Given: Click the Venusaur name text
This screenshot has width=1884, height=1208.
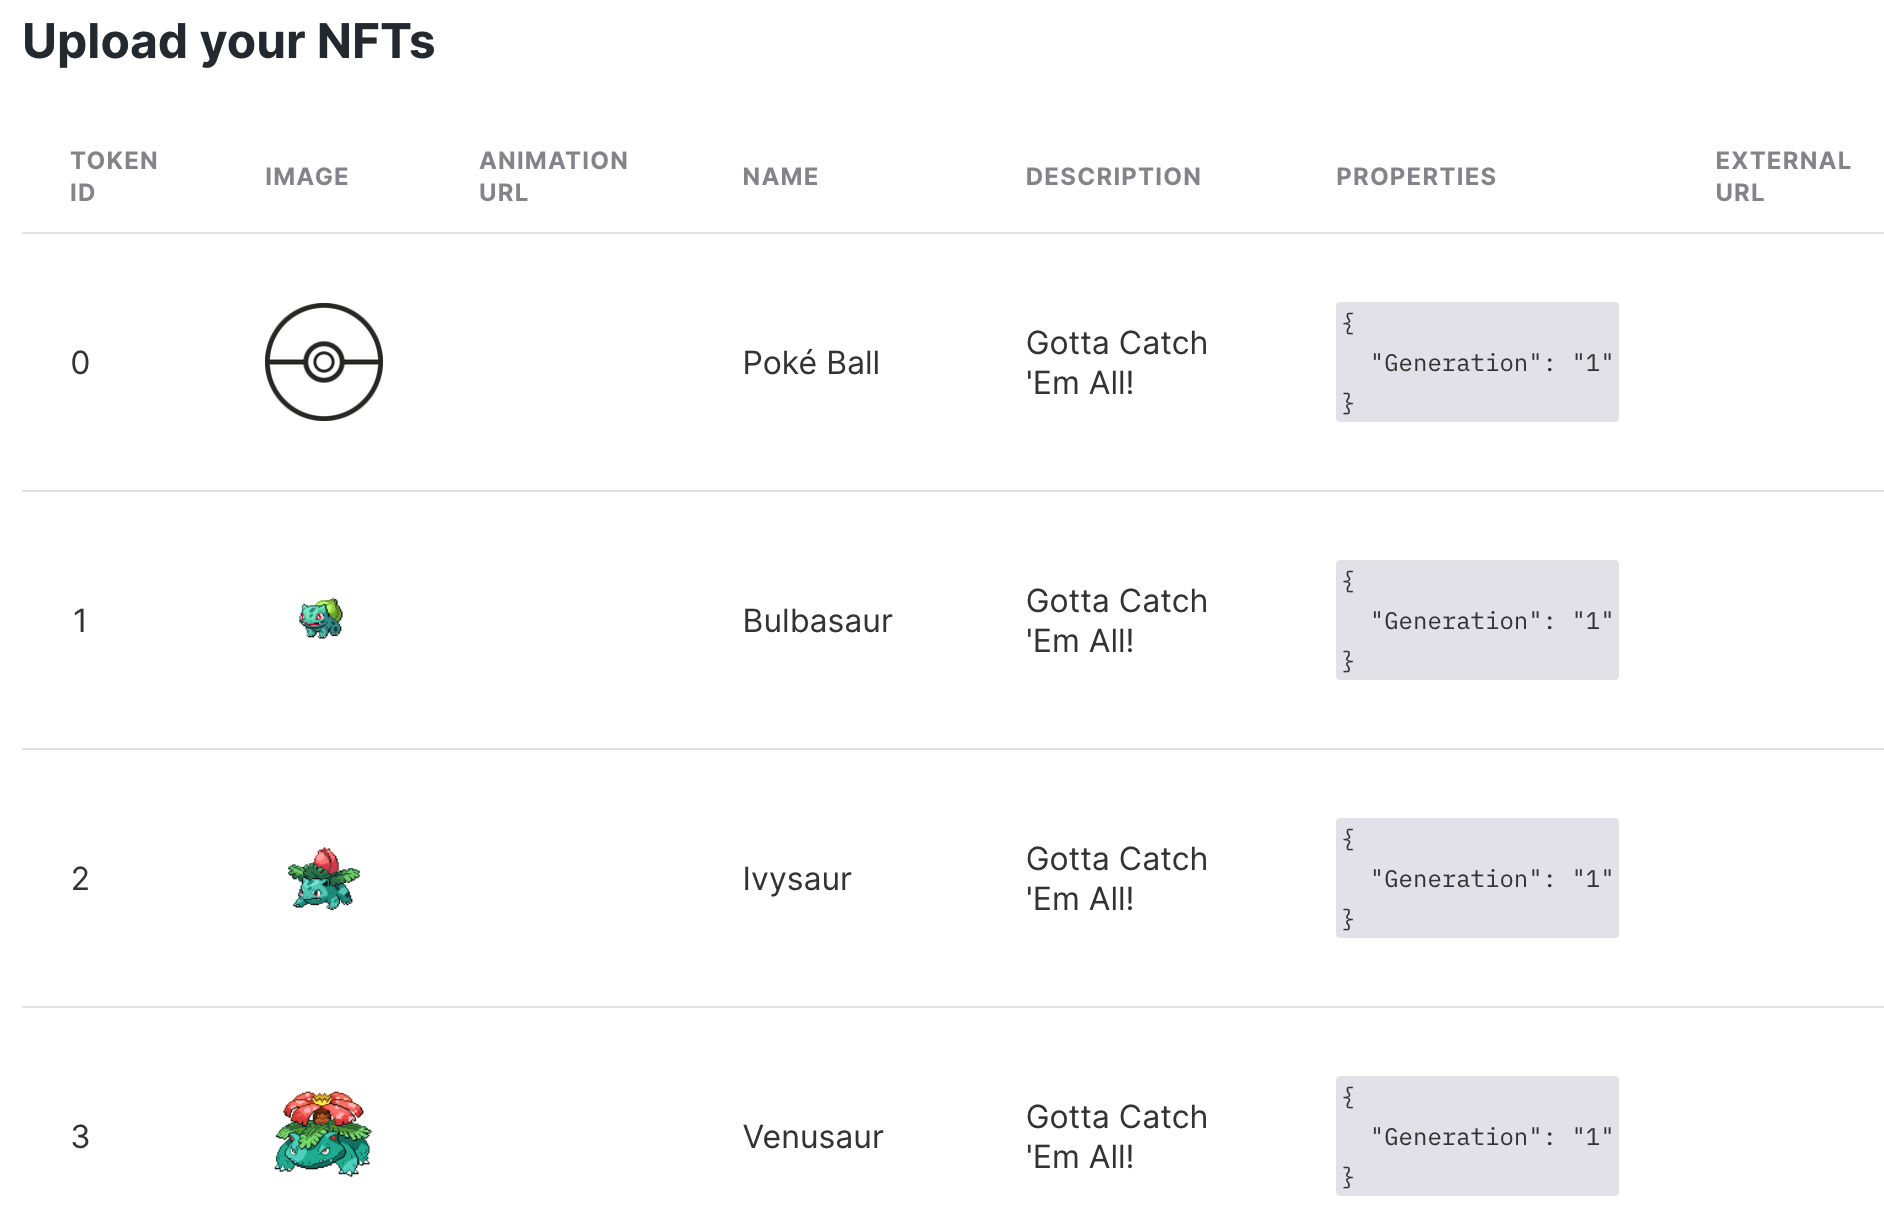Looking at the screenshot, I should click(813, 1136).
